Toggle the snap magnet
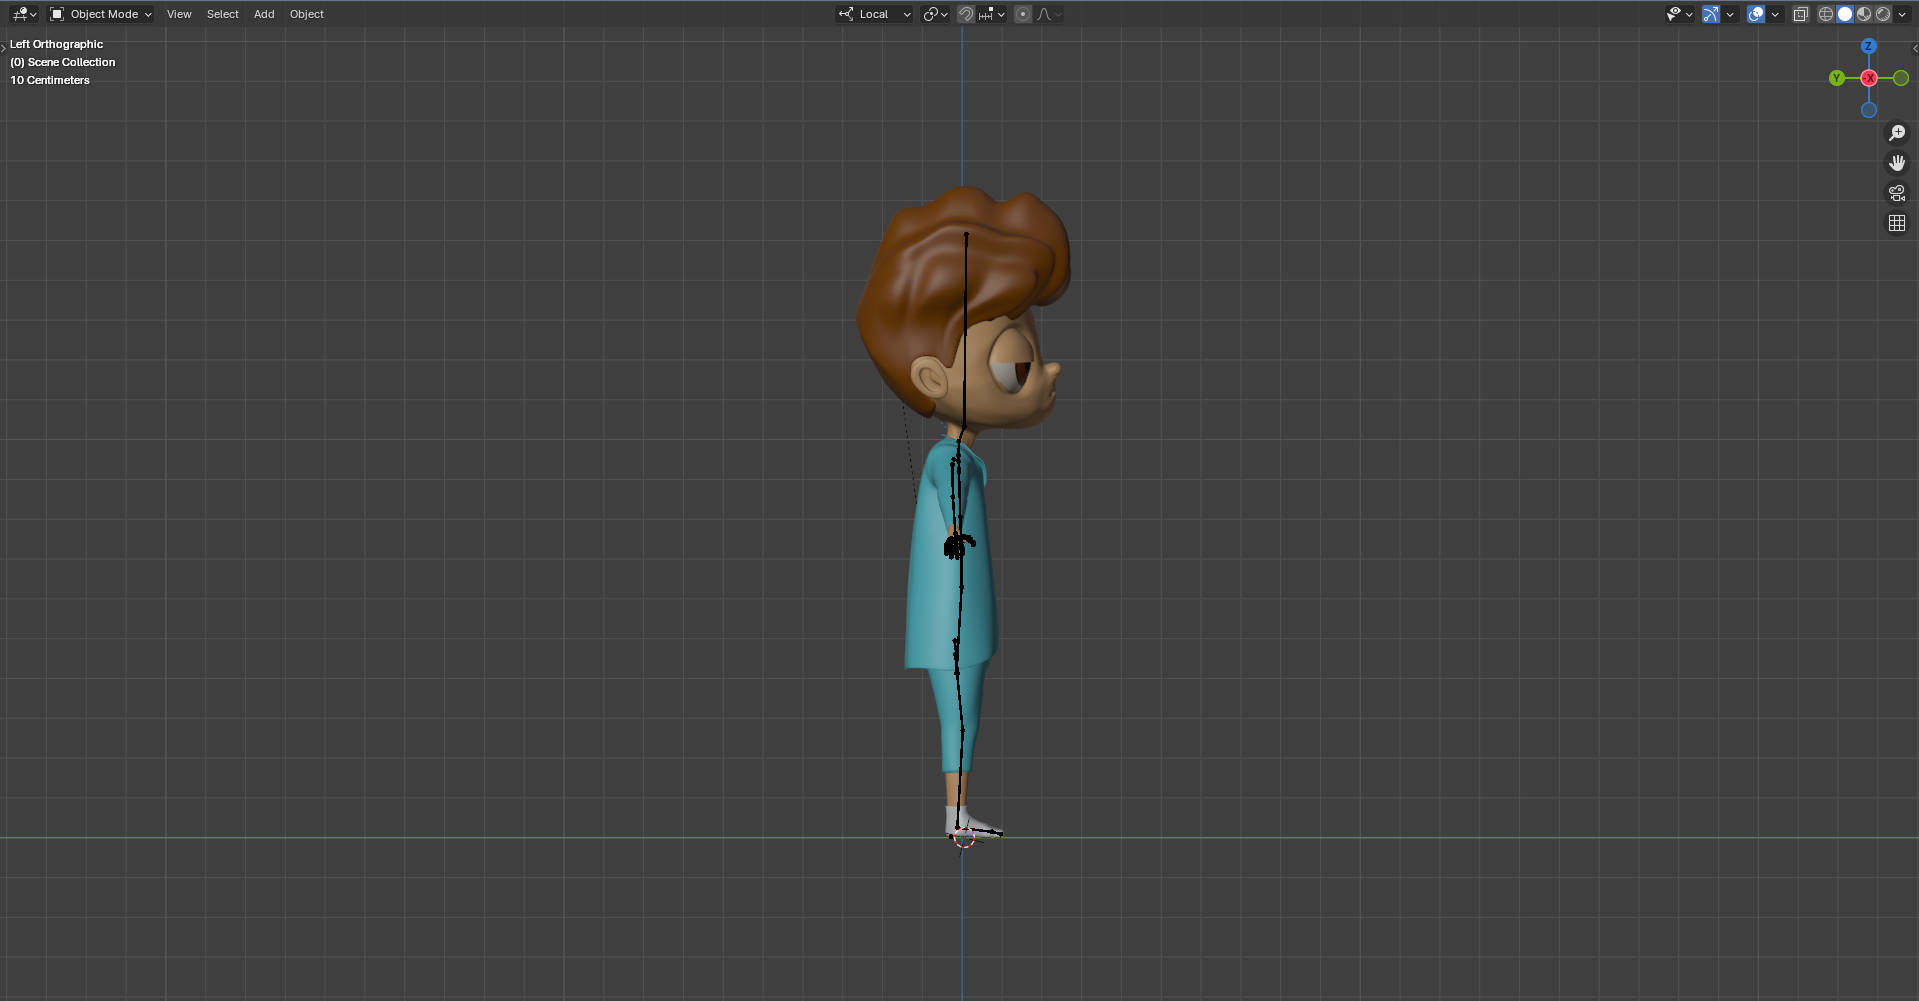Image resolution: width=1919 pixels, height=1001 pixels. [965, 14]
